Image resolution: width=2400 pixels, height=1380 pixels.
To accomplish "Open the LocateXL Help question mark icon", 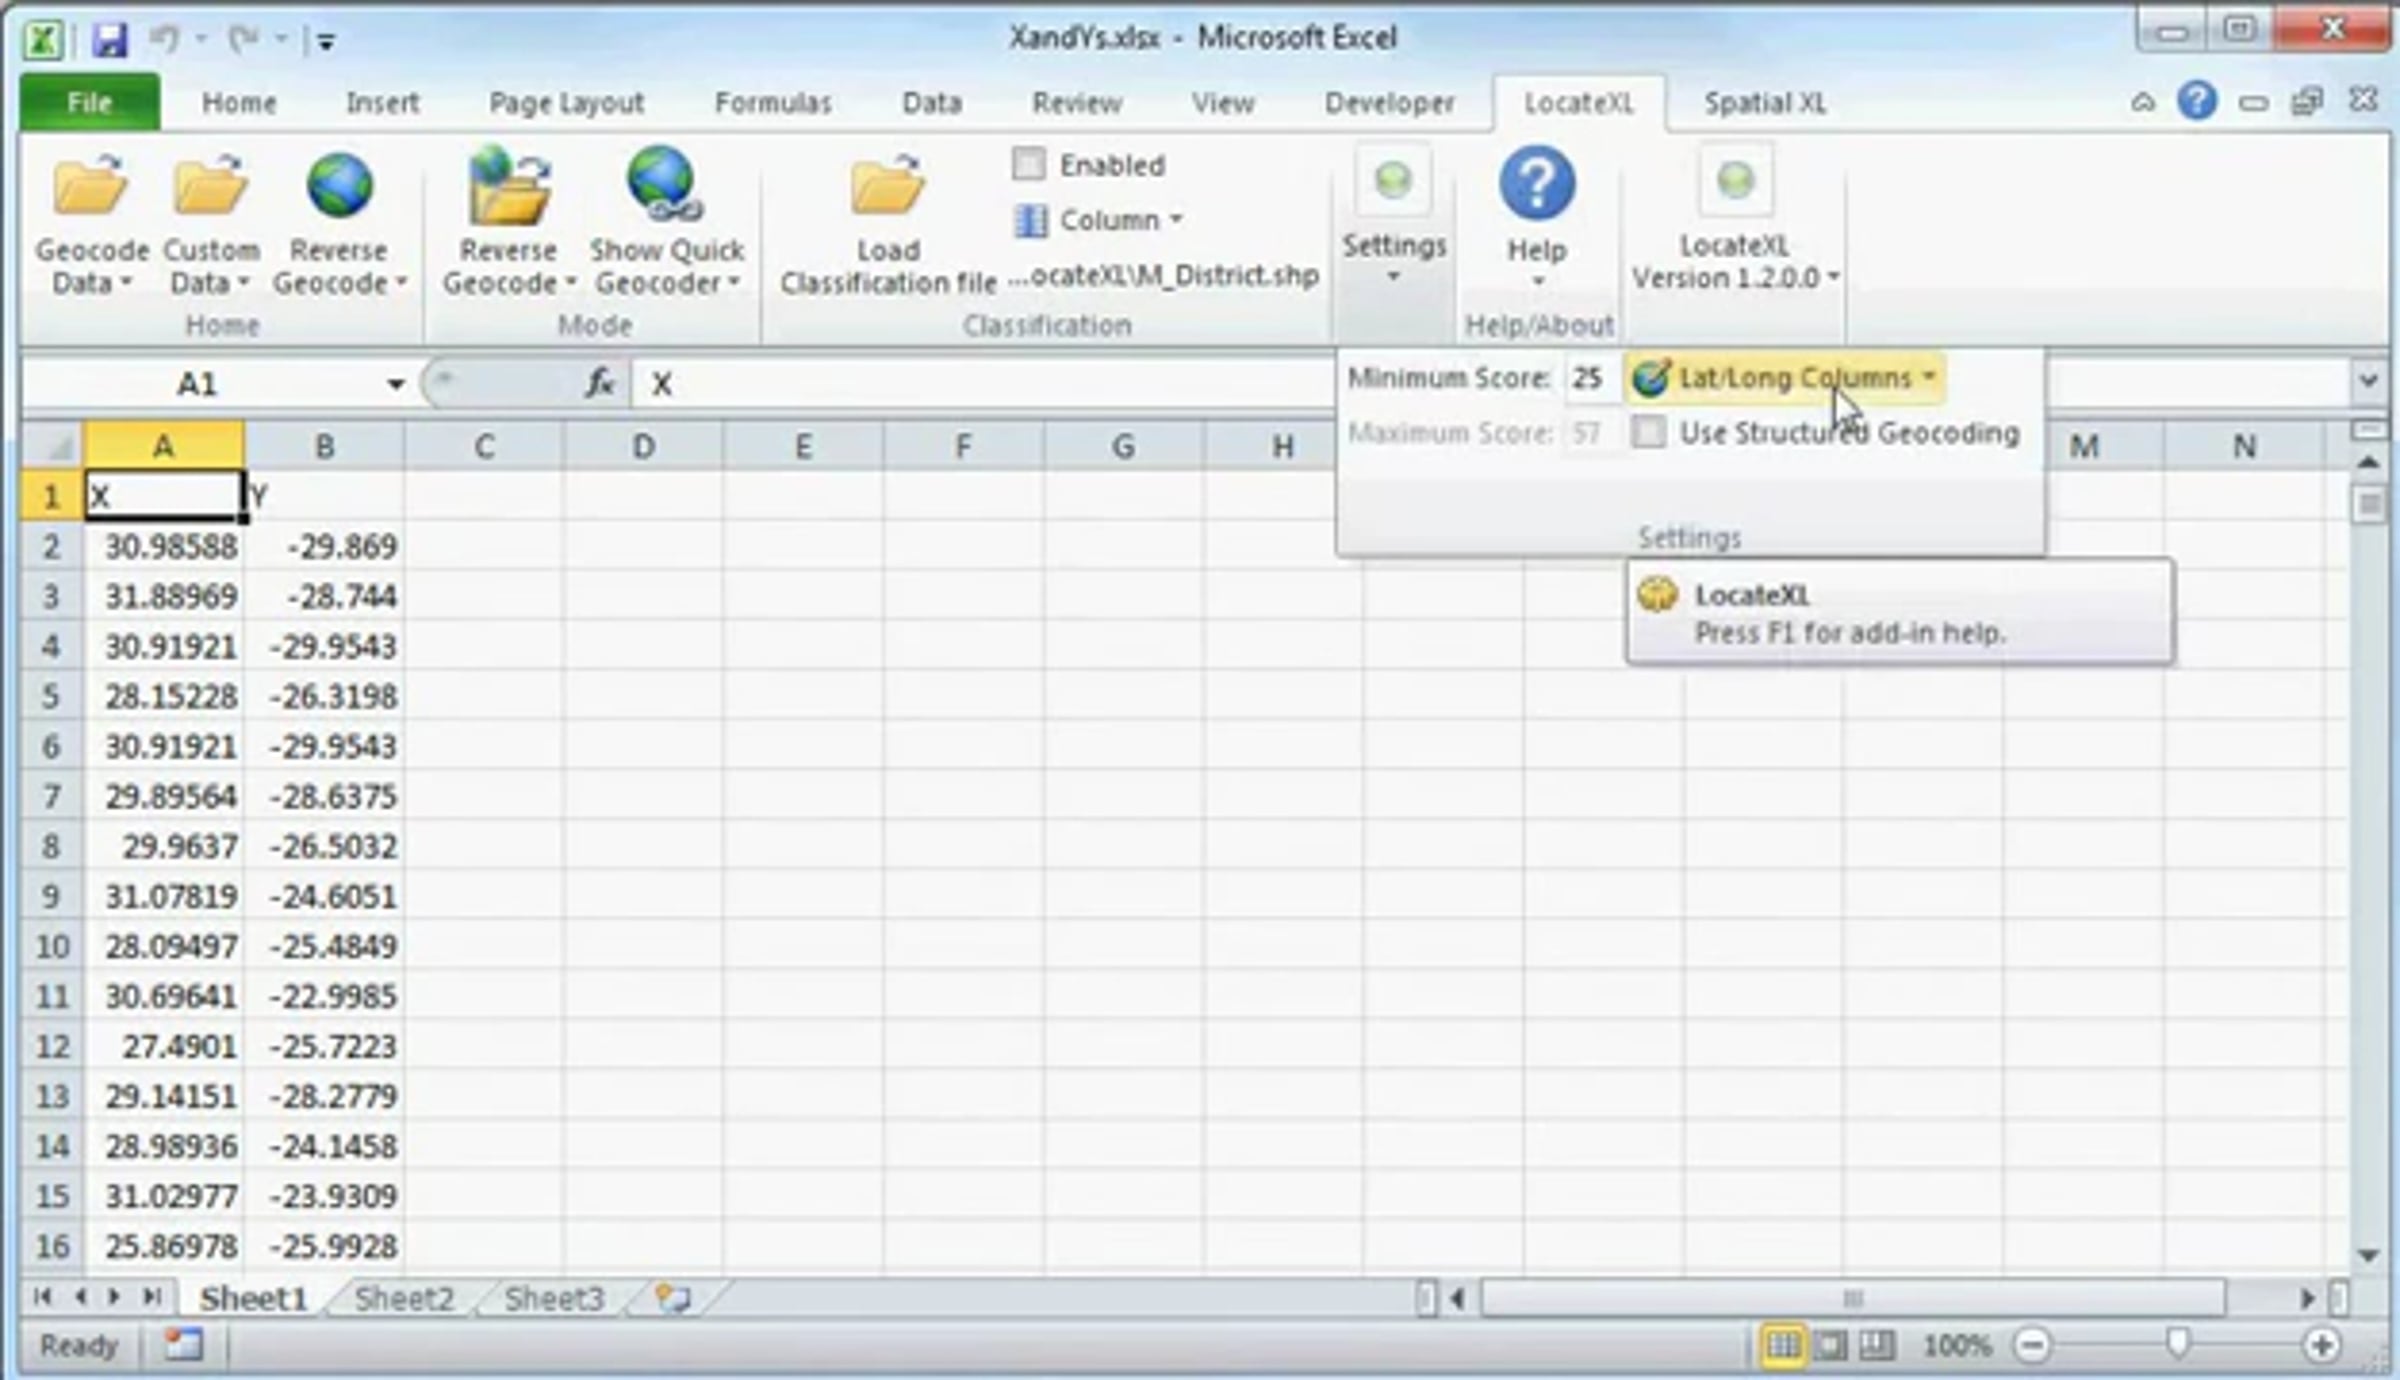I will pyautogui.click(x=1537, y=184).
